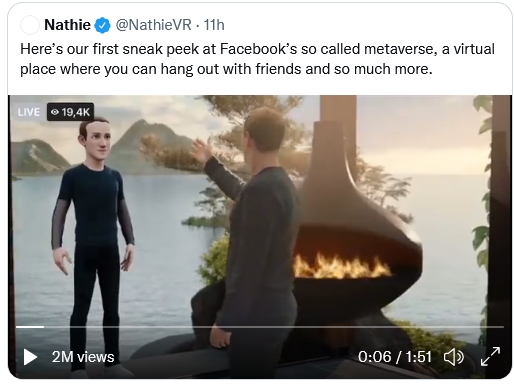Open the @NathieVR handle link

click(153, 25)
